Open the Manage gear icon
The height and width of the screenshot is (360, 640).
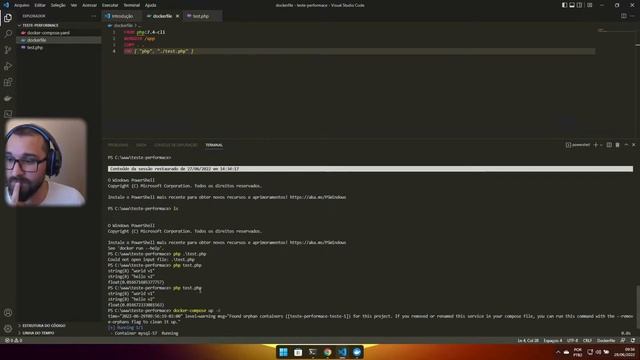tap(8, 329)
